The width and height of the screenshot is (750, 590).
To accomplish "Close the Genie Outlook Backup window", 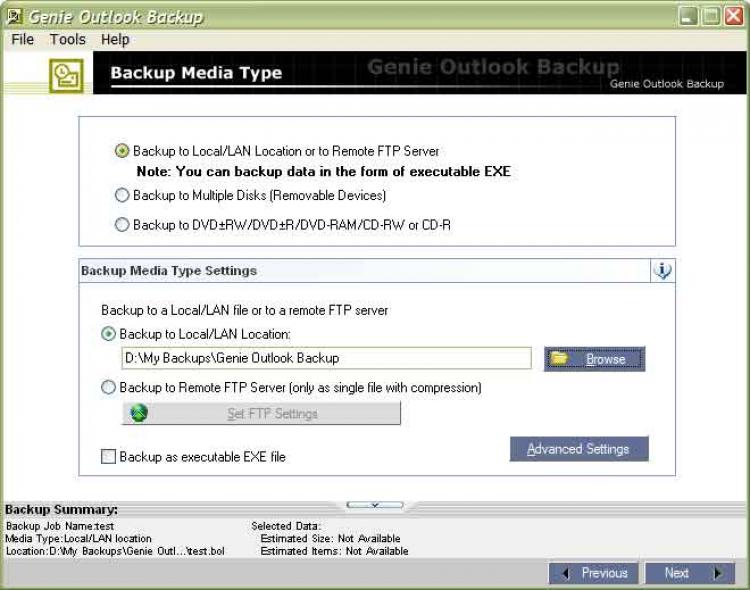I will click(733, 16).
